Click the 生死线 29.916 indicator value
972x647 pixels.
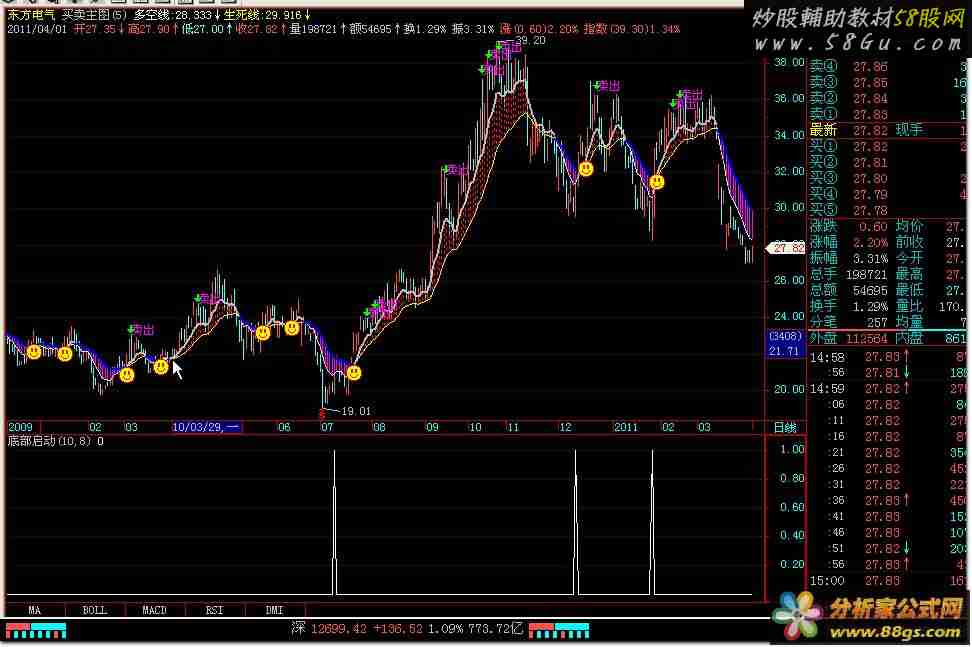click(x=266, y=14)
